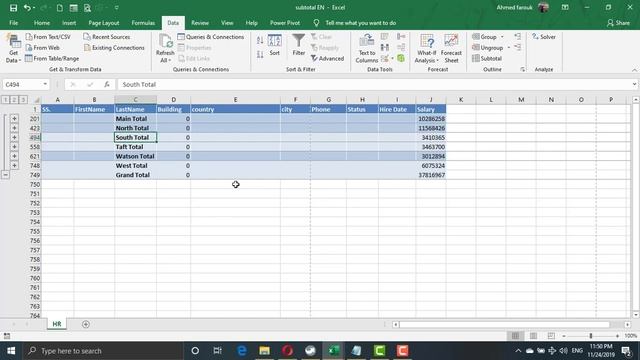Viewport: 640px width, 360px height.
Task: Expand the Main Total group
Action: 14,119
